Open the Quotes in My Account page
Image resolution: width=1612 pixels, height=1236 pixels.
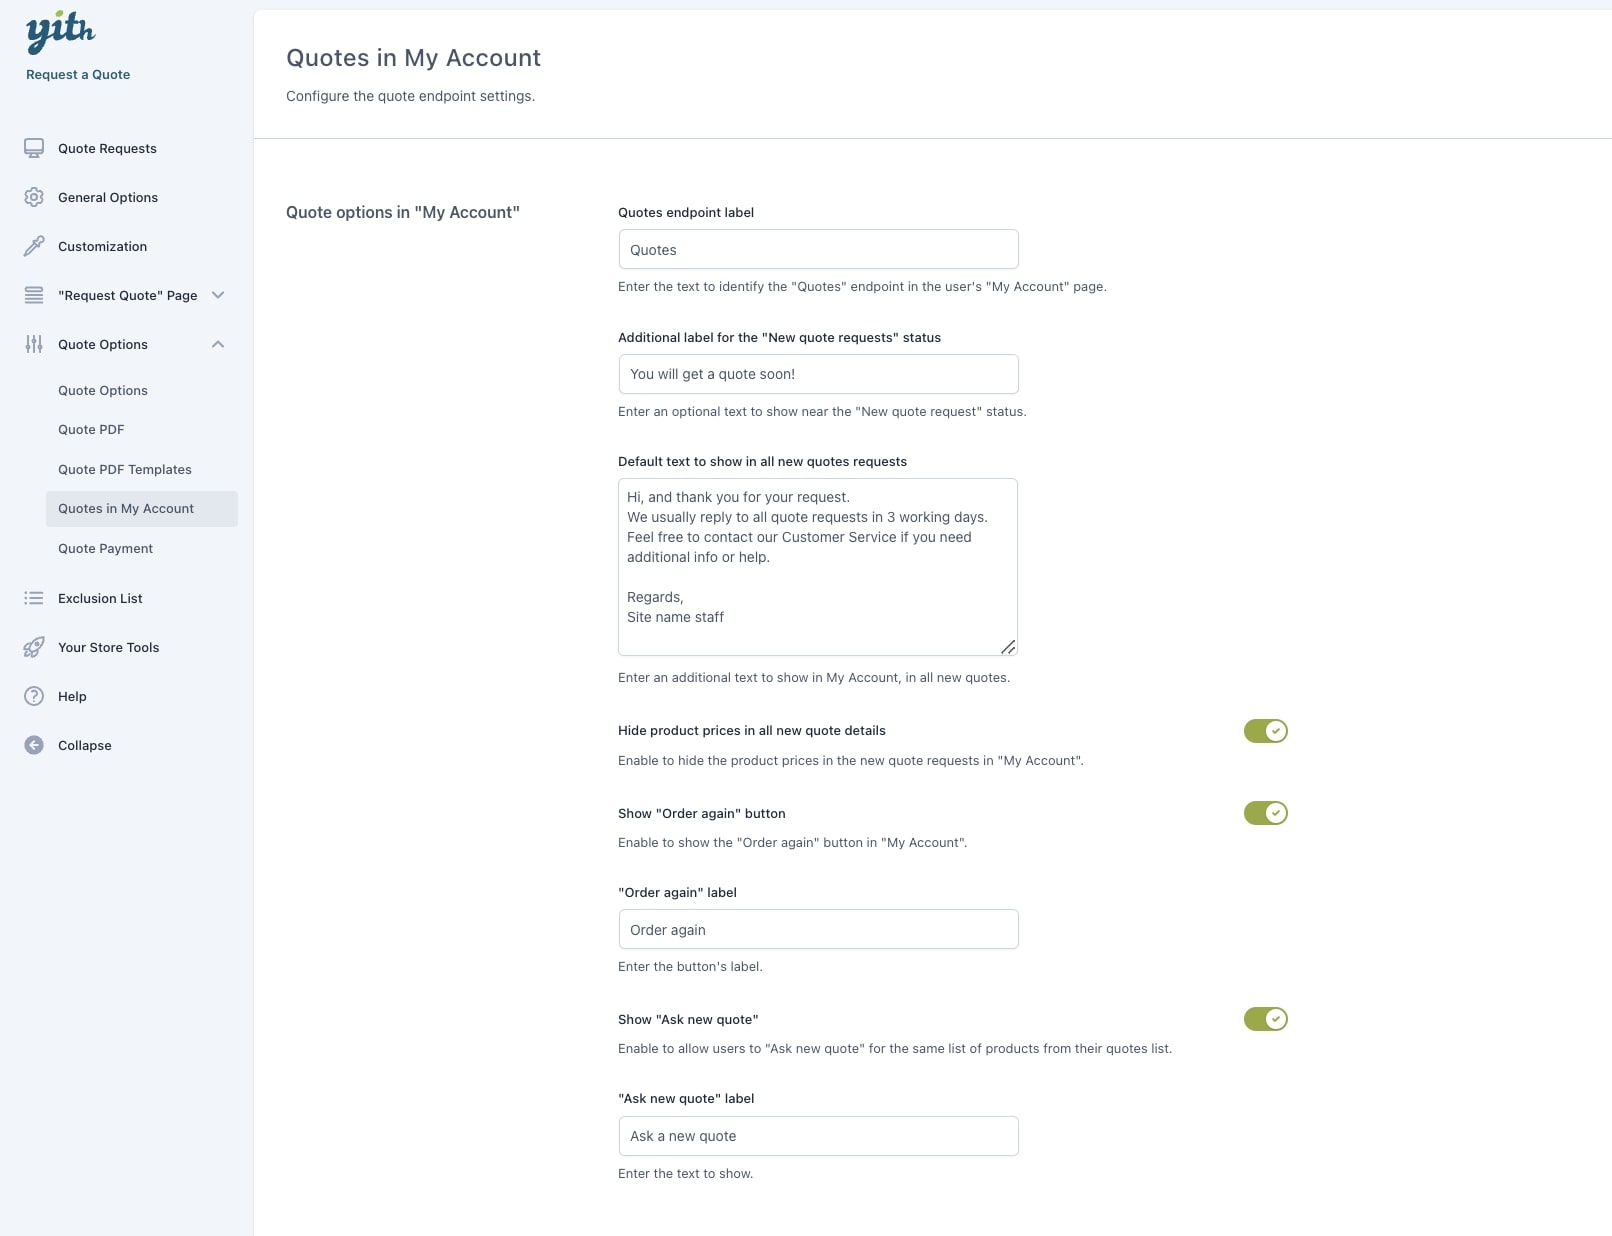126,509
